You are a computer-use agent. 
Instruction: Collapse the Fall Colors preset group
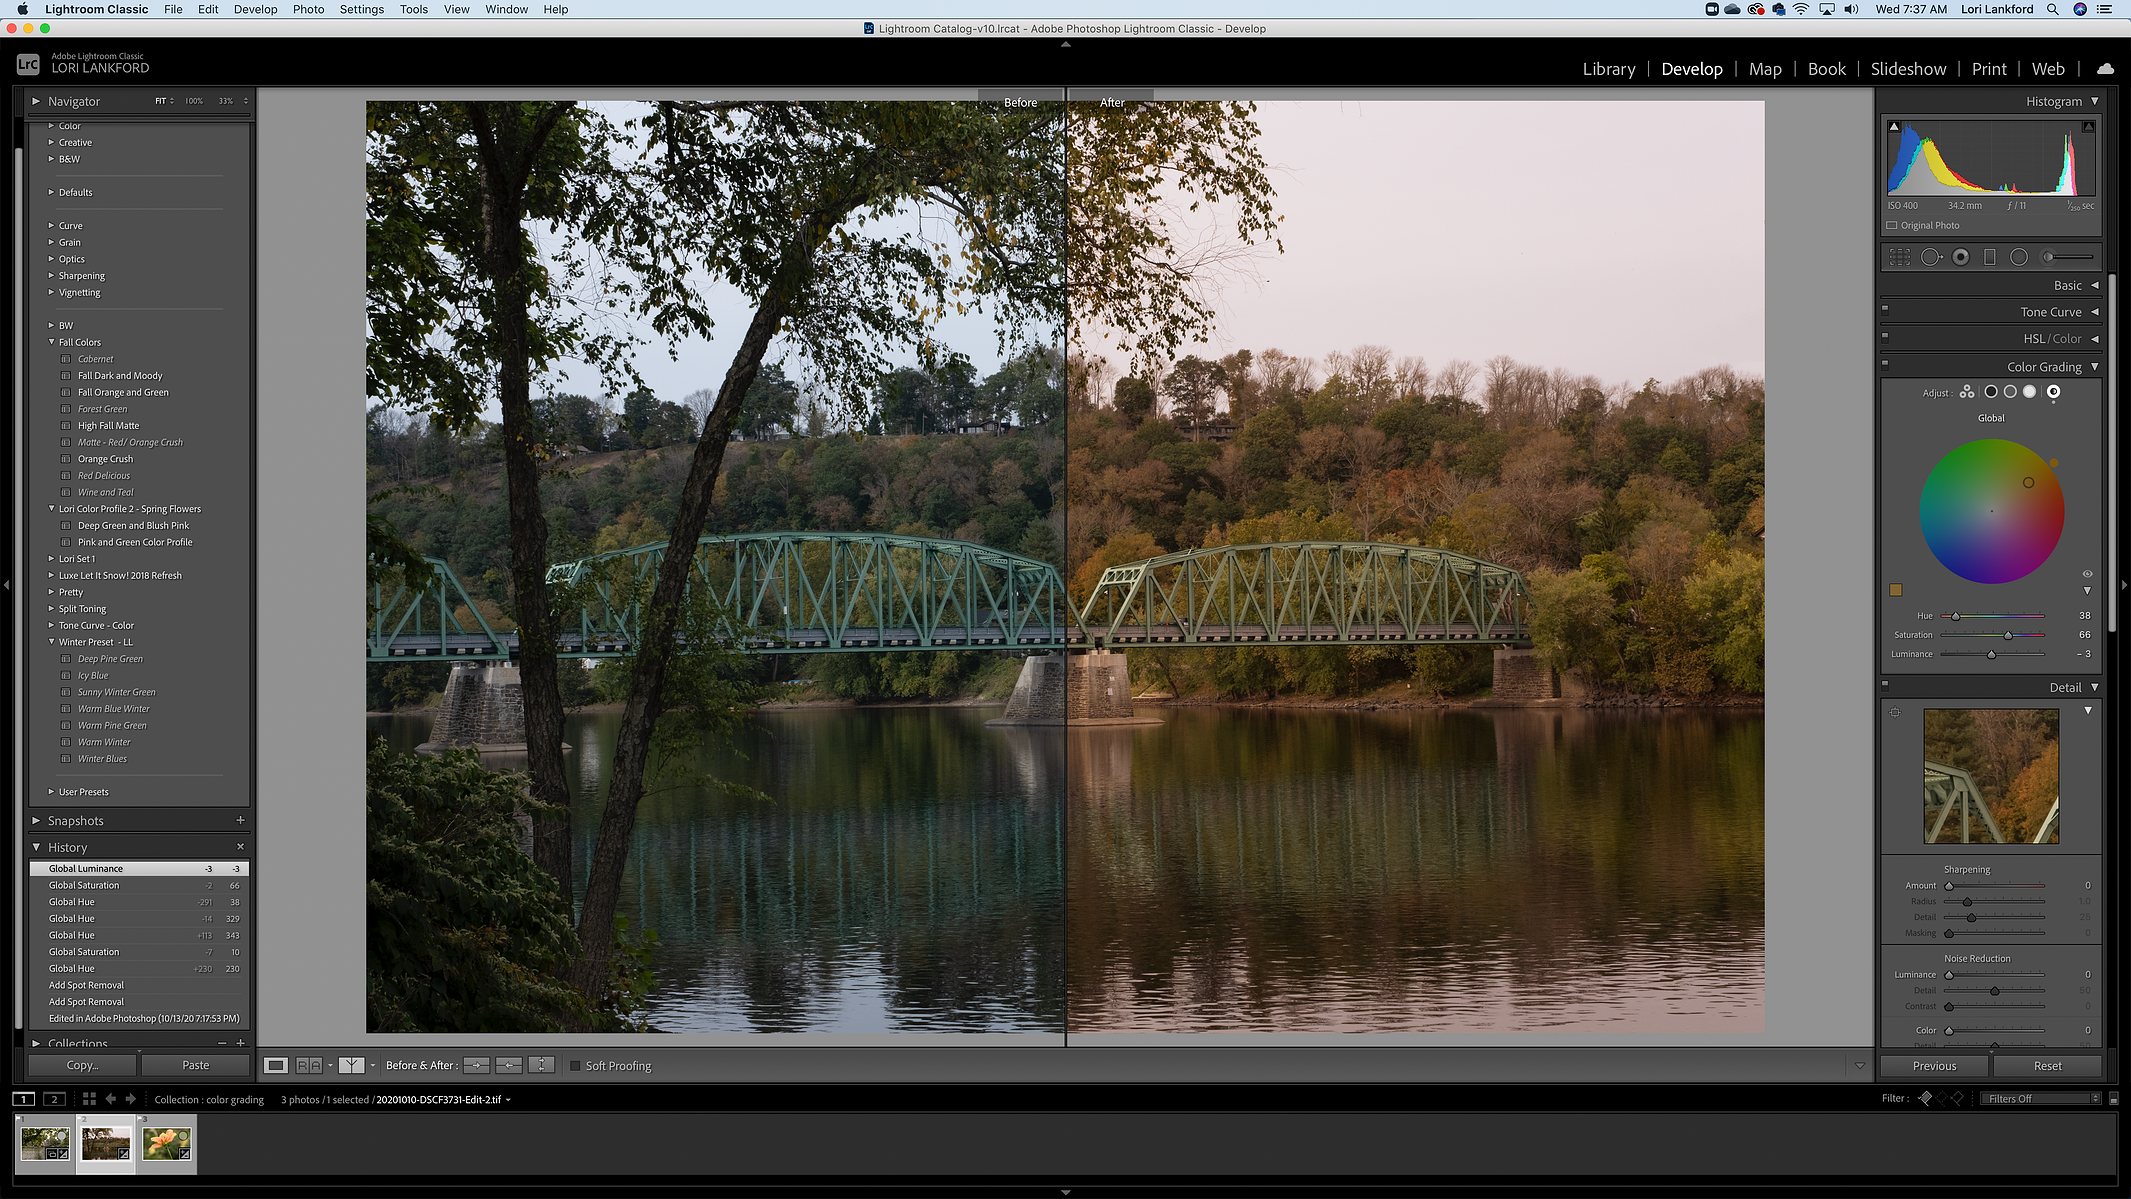(51, 342)
